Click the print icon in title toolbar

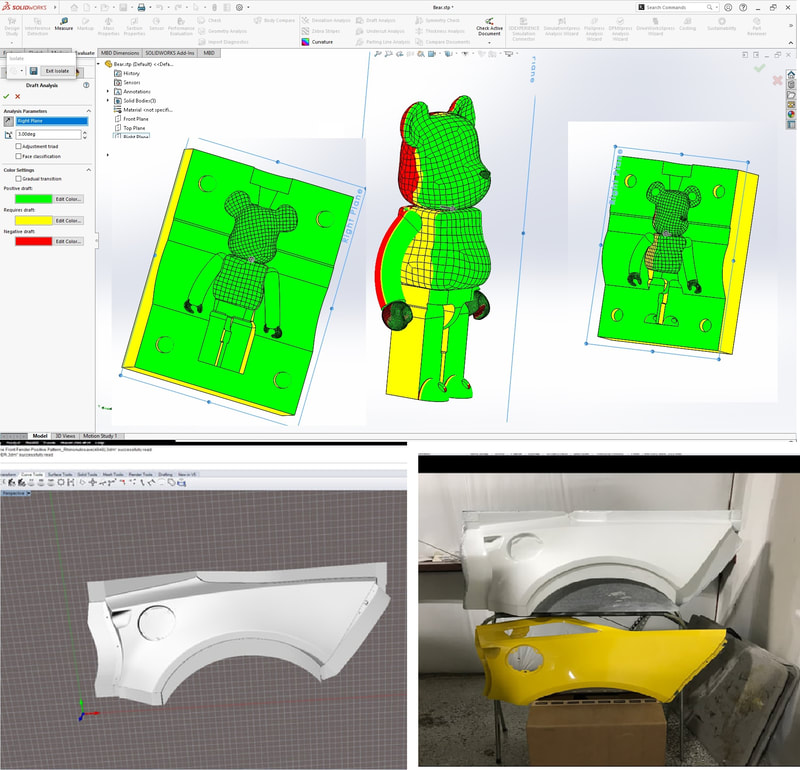point(141,7)
